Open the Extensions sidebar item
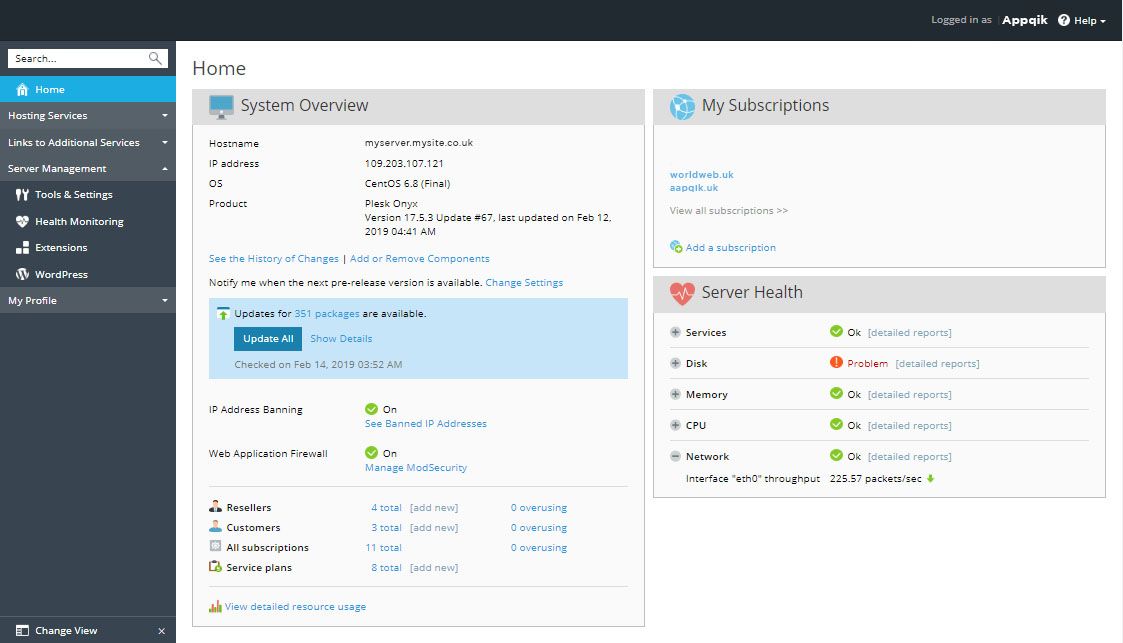This screenshot has height=643, width=1123. coord(60,248)
